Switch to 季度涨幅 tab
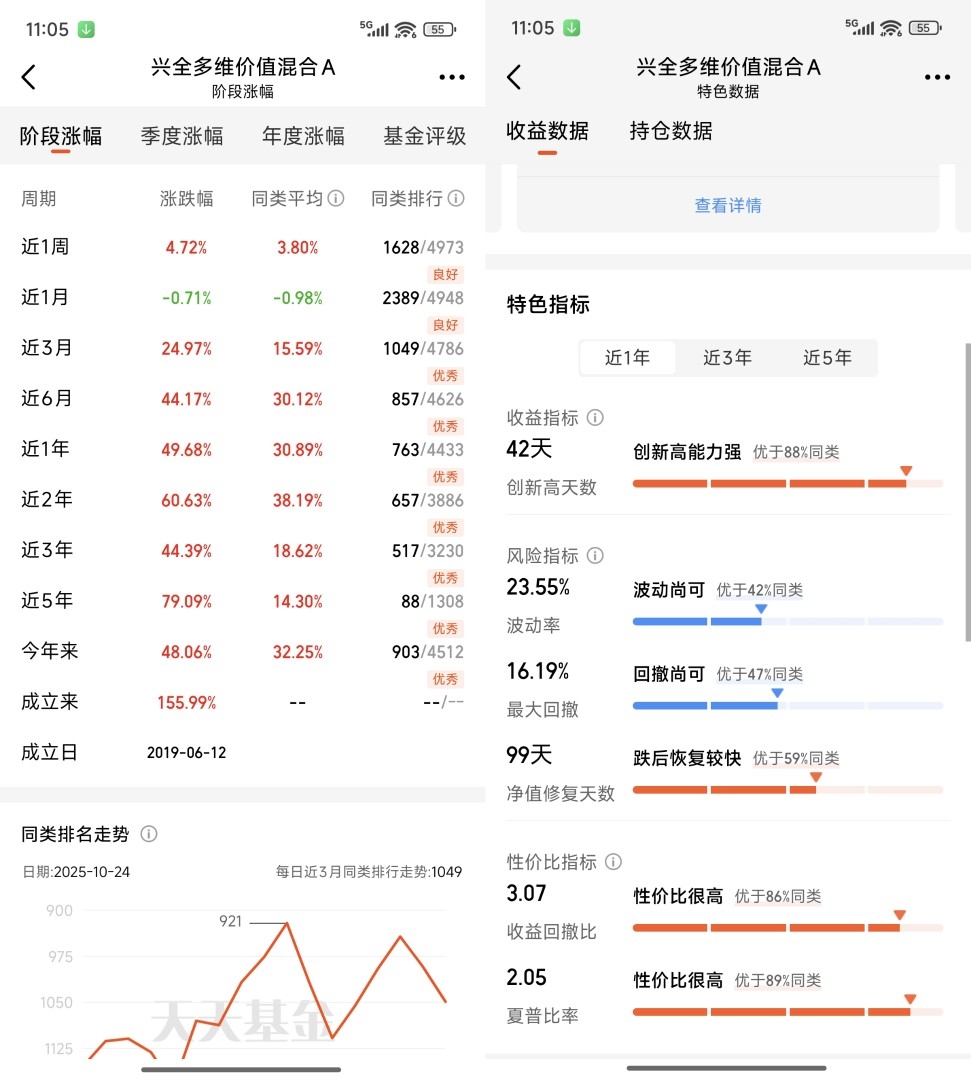This screenshot has height=1080, width=971. point(182,136)
